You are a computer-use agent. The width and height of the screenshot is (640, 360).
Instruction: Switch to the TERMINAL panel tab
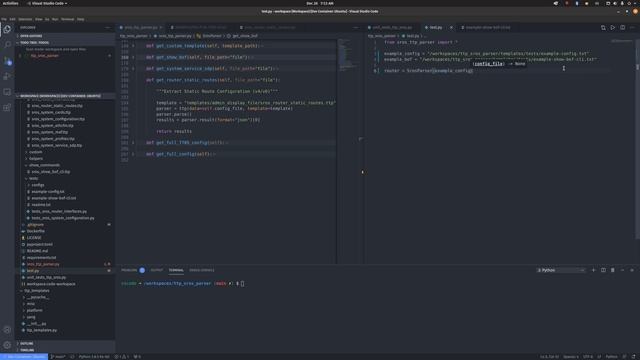[176, 270]
